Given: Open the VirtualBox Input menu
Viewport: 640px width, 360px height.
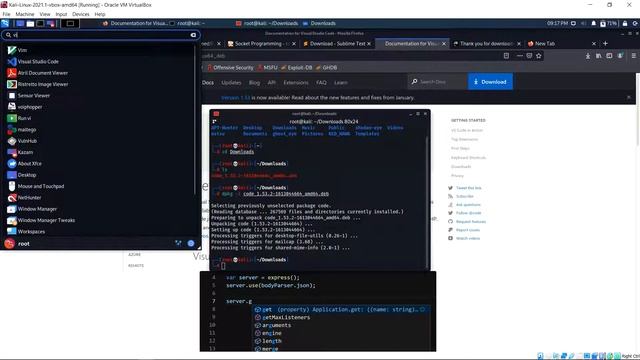Looking at the screenshot, I should [x=61, y=14].
